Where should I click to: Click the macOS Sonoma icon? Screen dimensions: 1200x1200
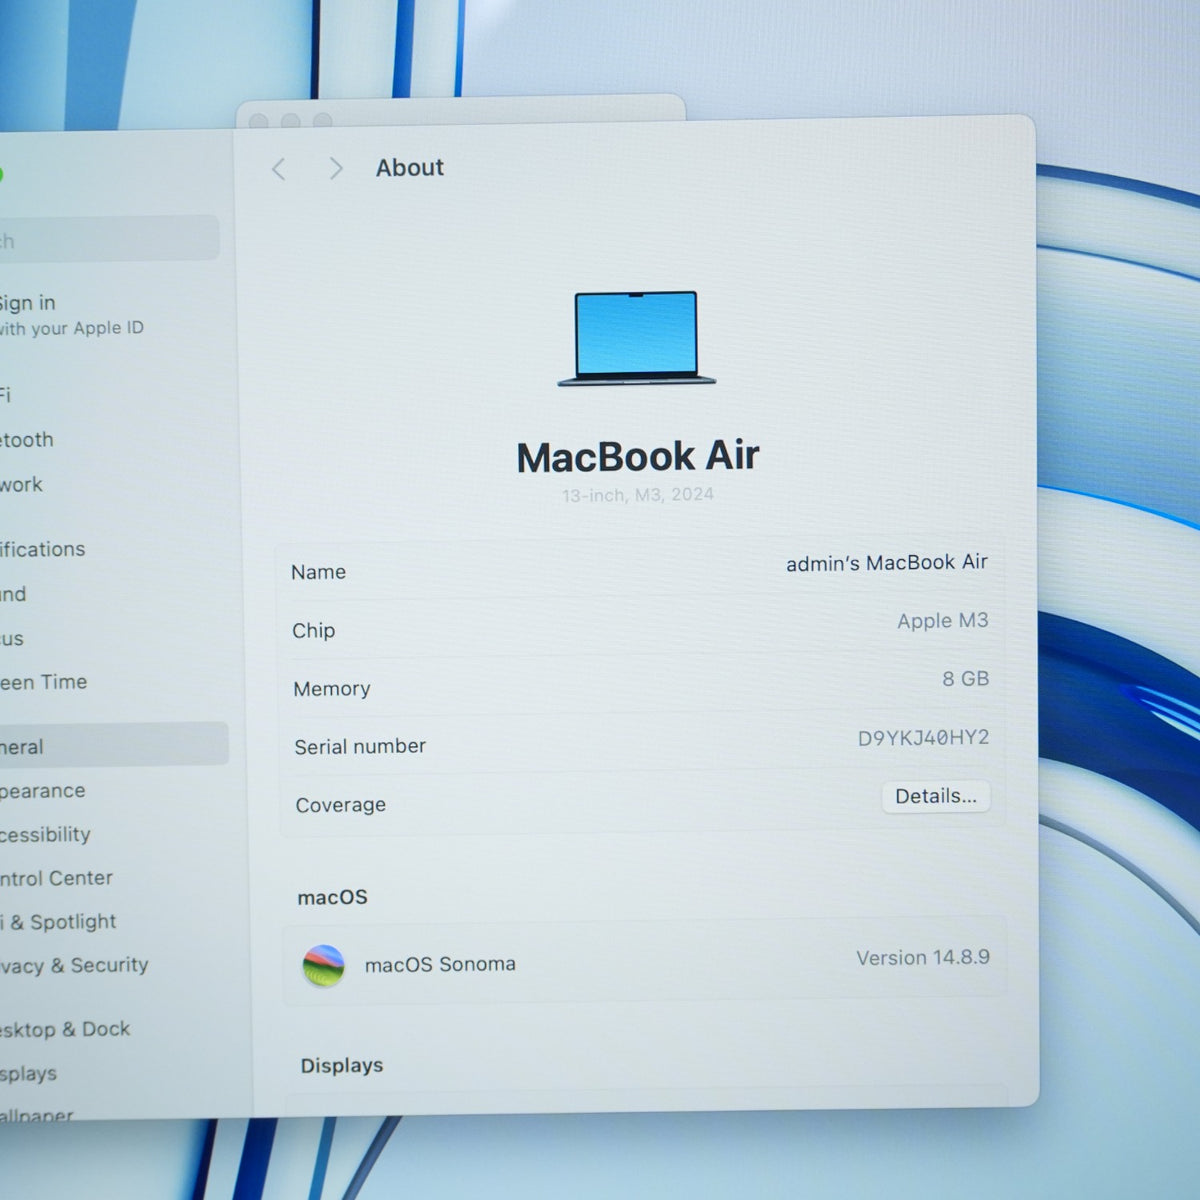323,966
